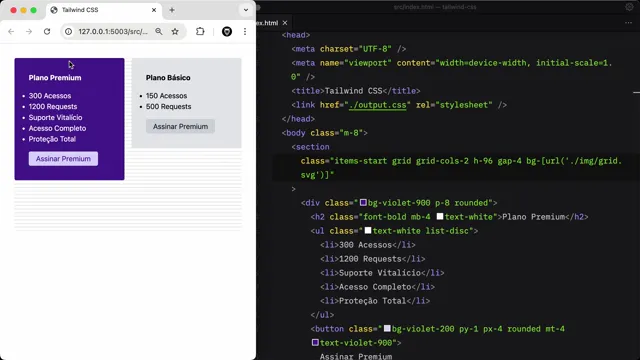Open a new browser tab
The height and width of the screenshot is (360, 640).
(172, 10)
